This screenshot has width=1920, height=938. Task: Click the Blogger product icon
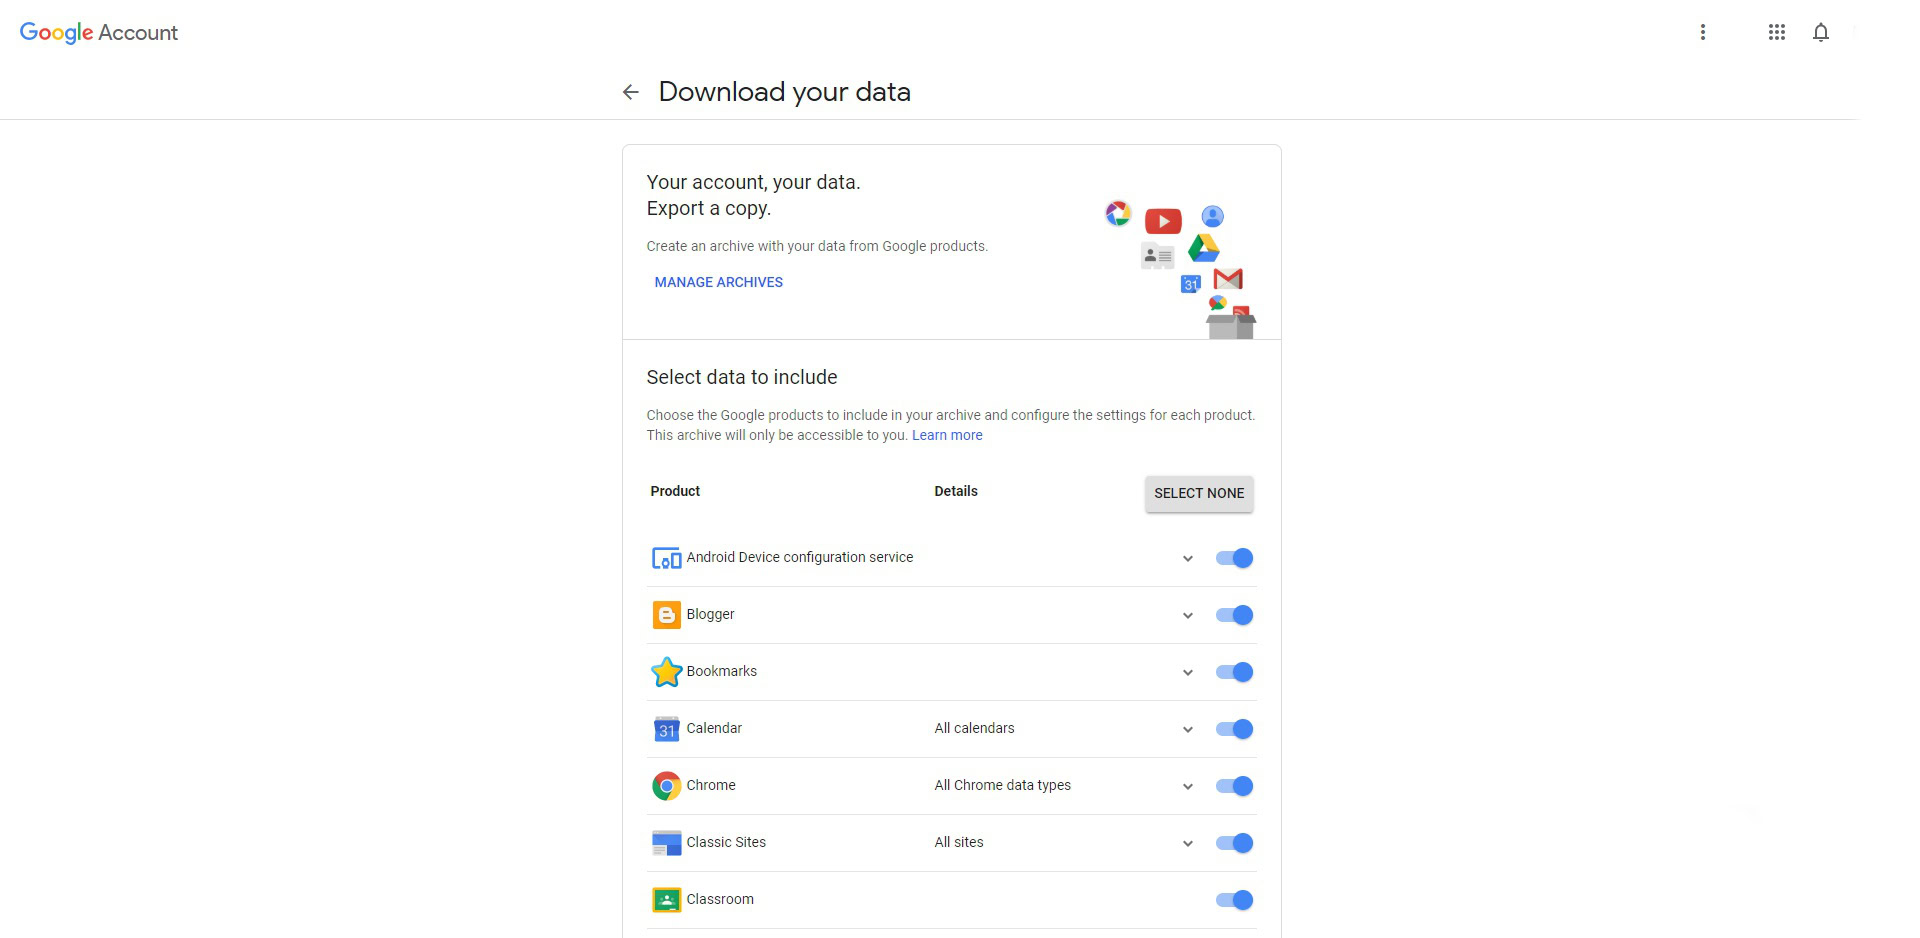[x=666, y=615]
